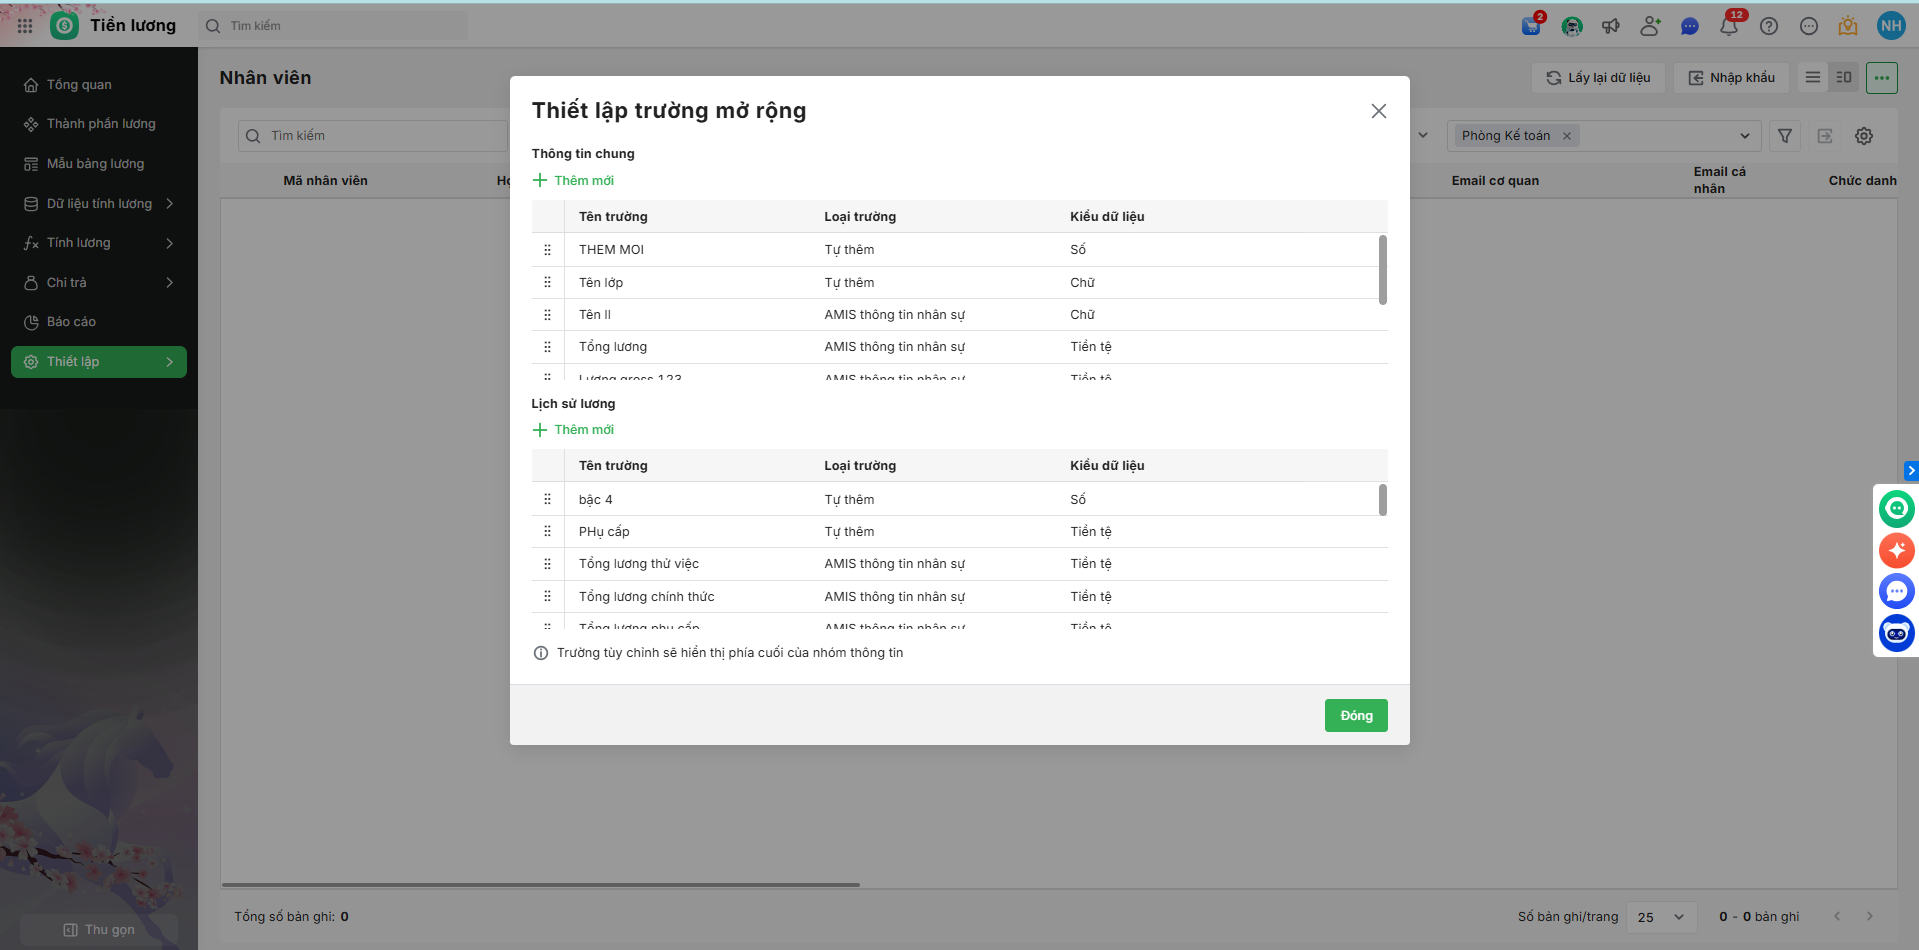1919x950 pixels.
Task: Close the extended field settings dialog with X
Action: 1378,111
